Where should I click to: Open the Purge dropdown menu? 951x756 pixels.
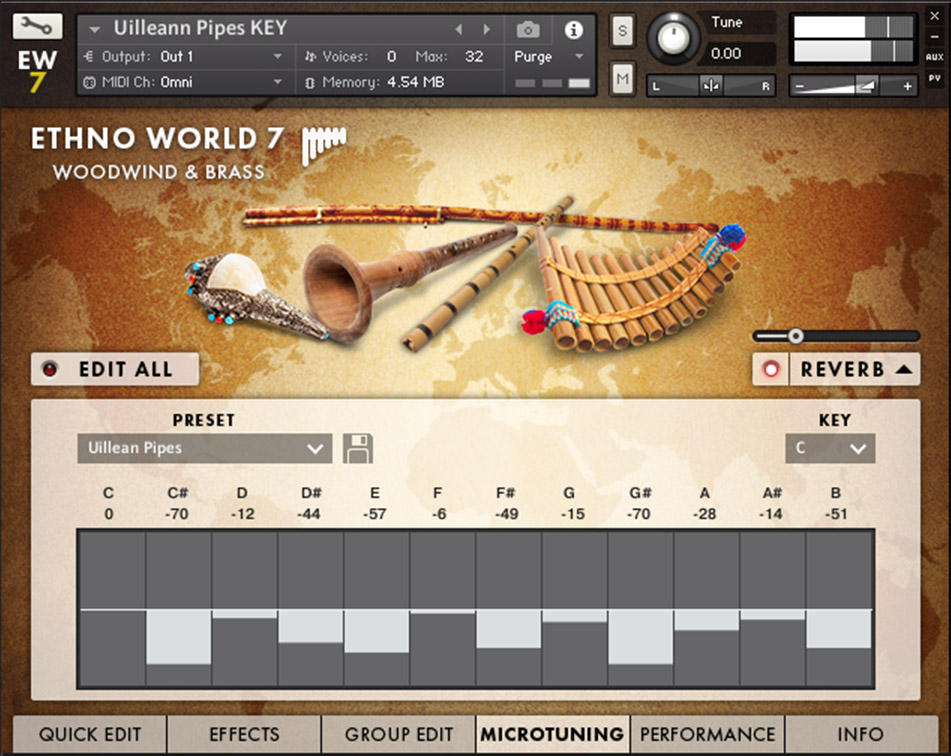pyautogui.click(x=549, y=56)
